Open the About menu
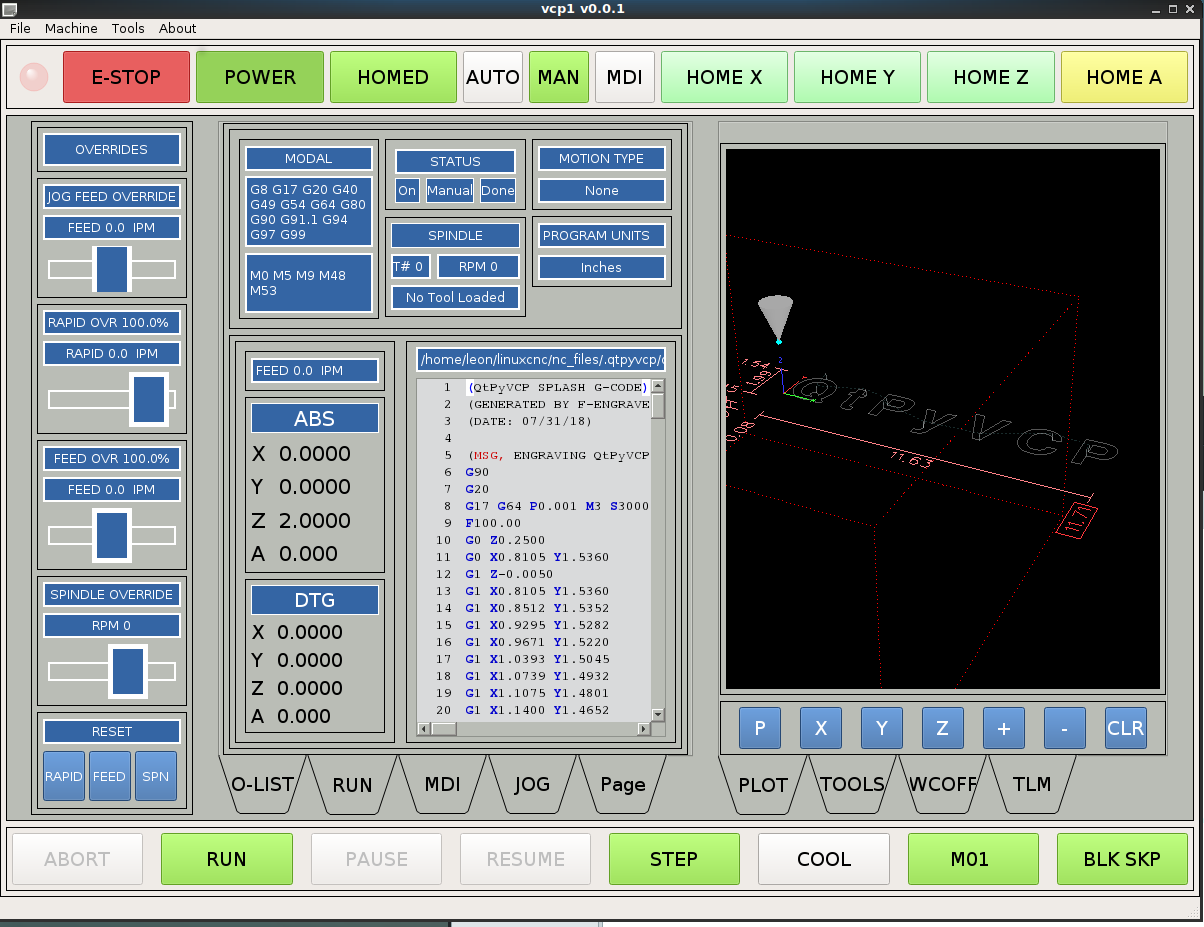This screenshot has height=927, width=1204. click(x=178, y=28)
